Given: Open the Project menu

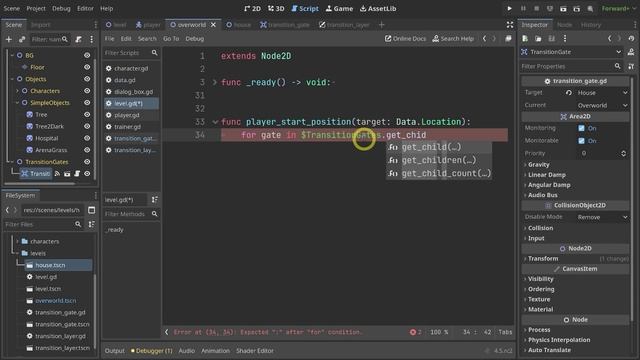Looking at the screenshot, I should (x=36, y=9).
